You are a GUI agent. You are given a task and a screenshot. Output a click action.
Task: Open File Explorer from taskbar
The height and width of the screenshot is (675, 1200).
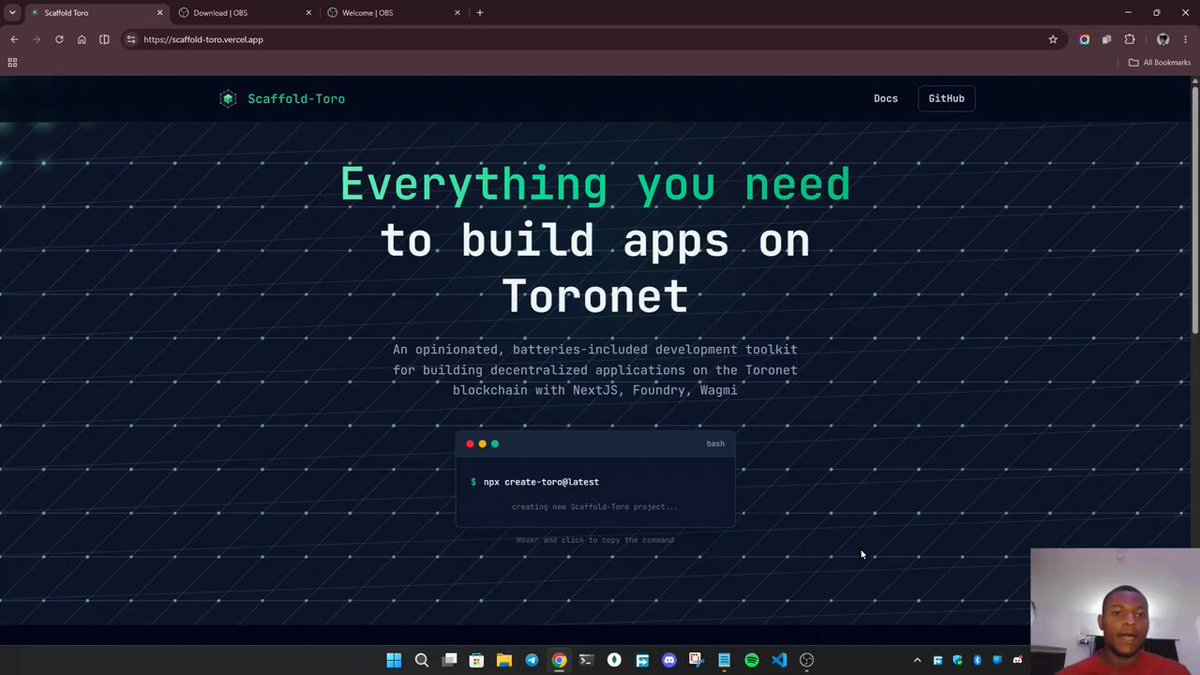click(504, 660)
